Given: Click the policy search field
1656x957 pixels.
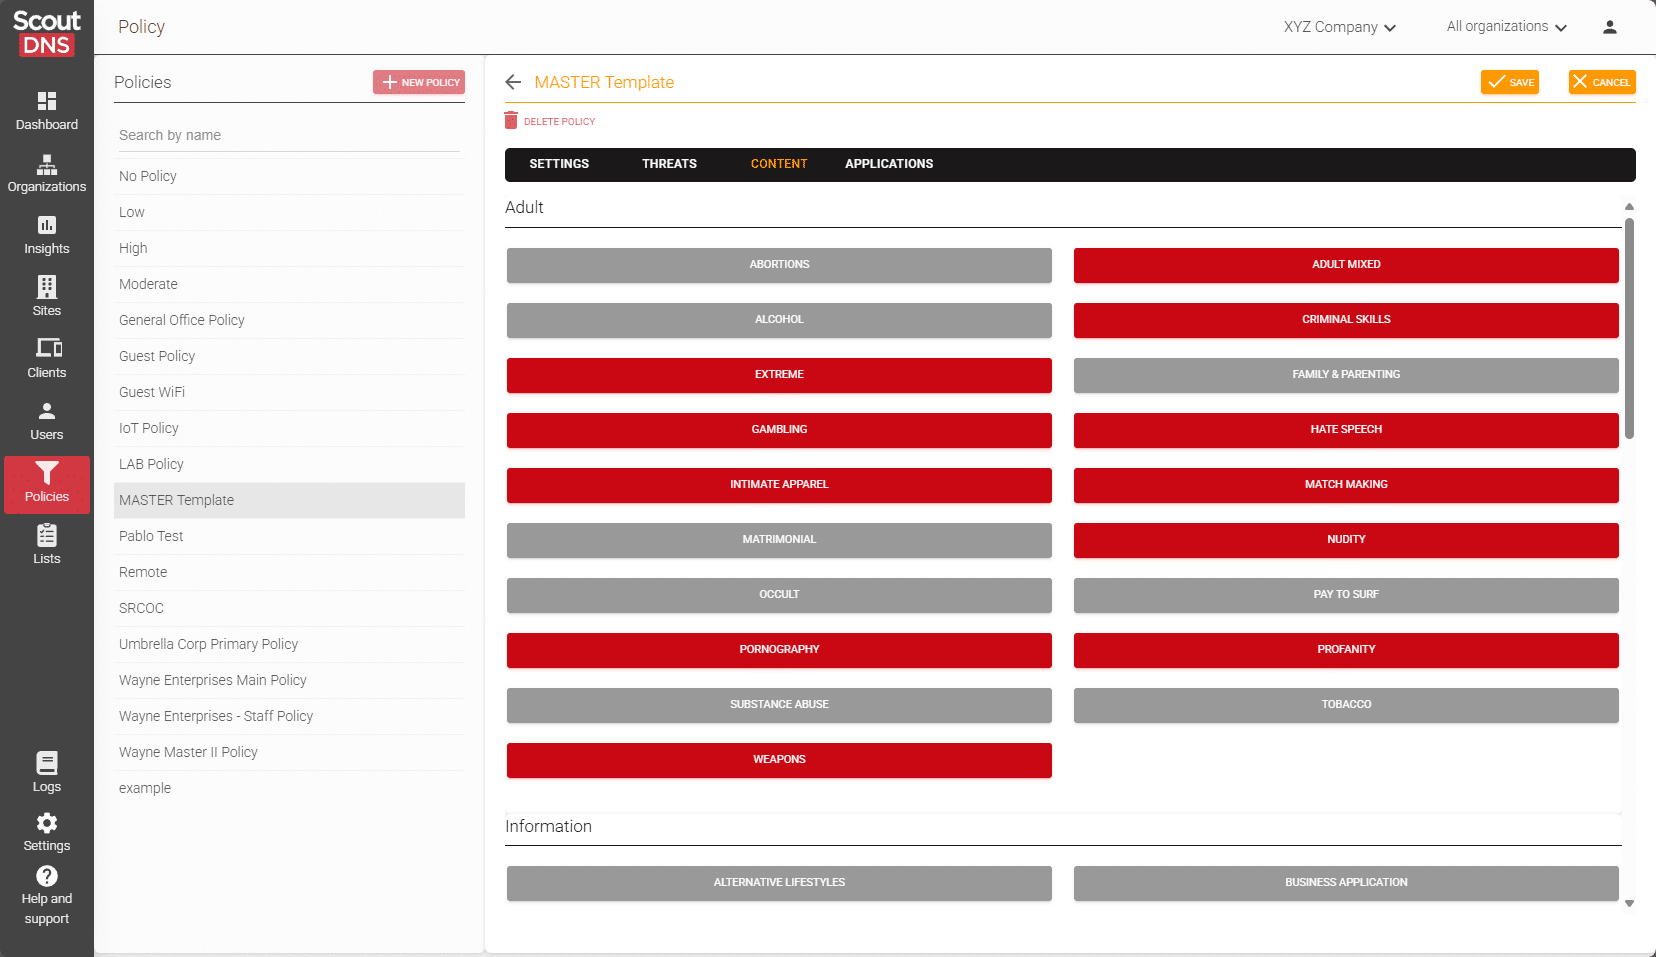Looking at the screenshot, I should [x=288, y=134].
